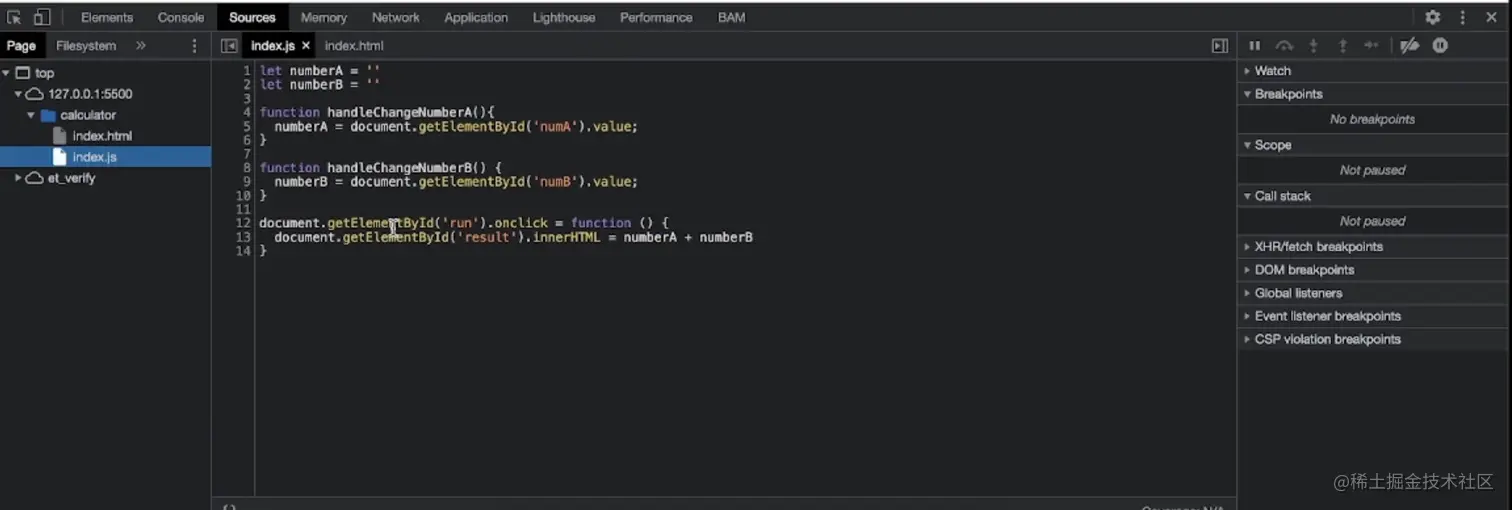Collapse the Call stack section
This screenshot has width=1512, height=510.
click(1374, 196)
